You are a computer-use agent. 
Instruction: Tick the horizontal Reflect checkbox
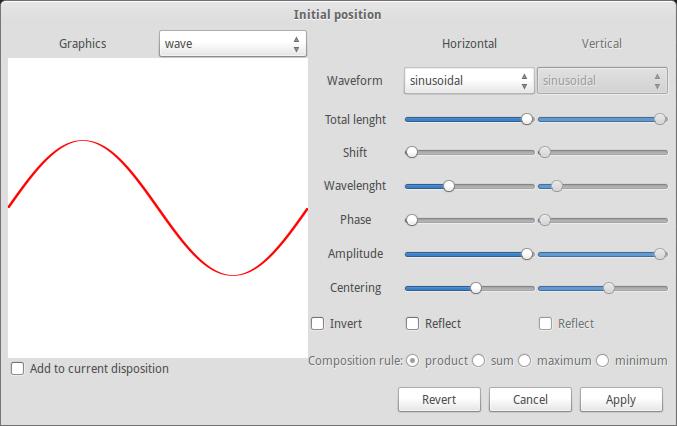tap(413, 323)
